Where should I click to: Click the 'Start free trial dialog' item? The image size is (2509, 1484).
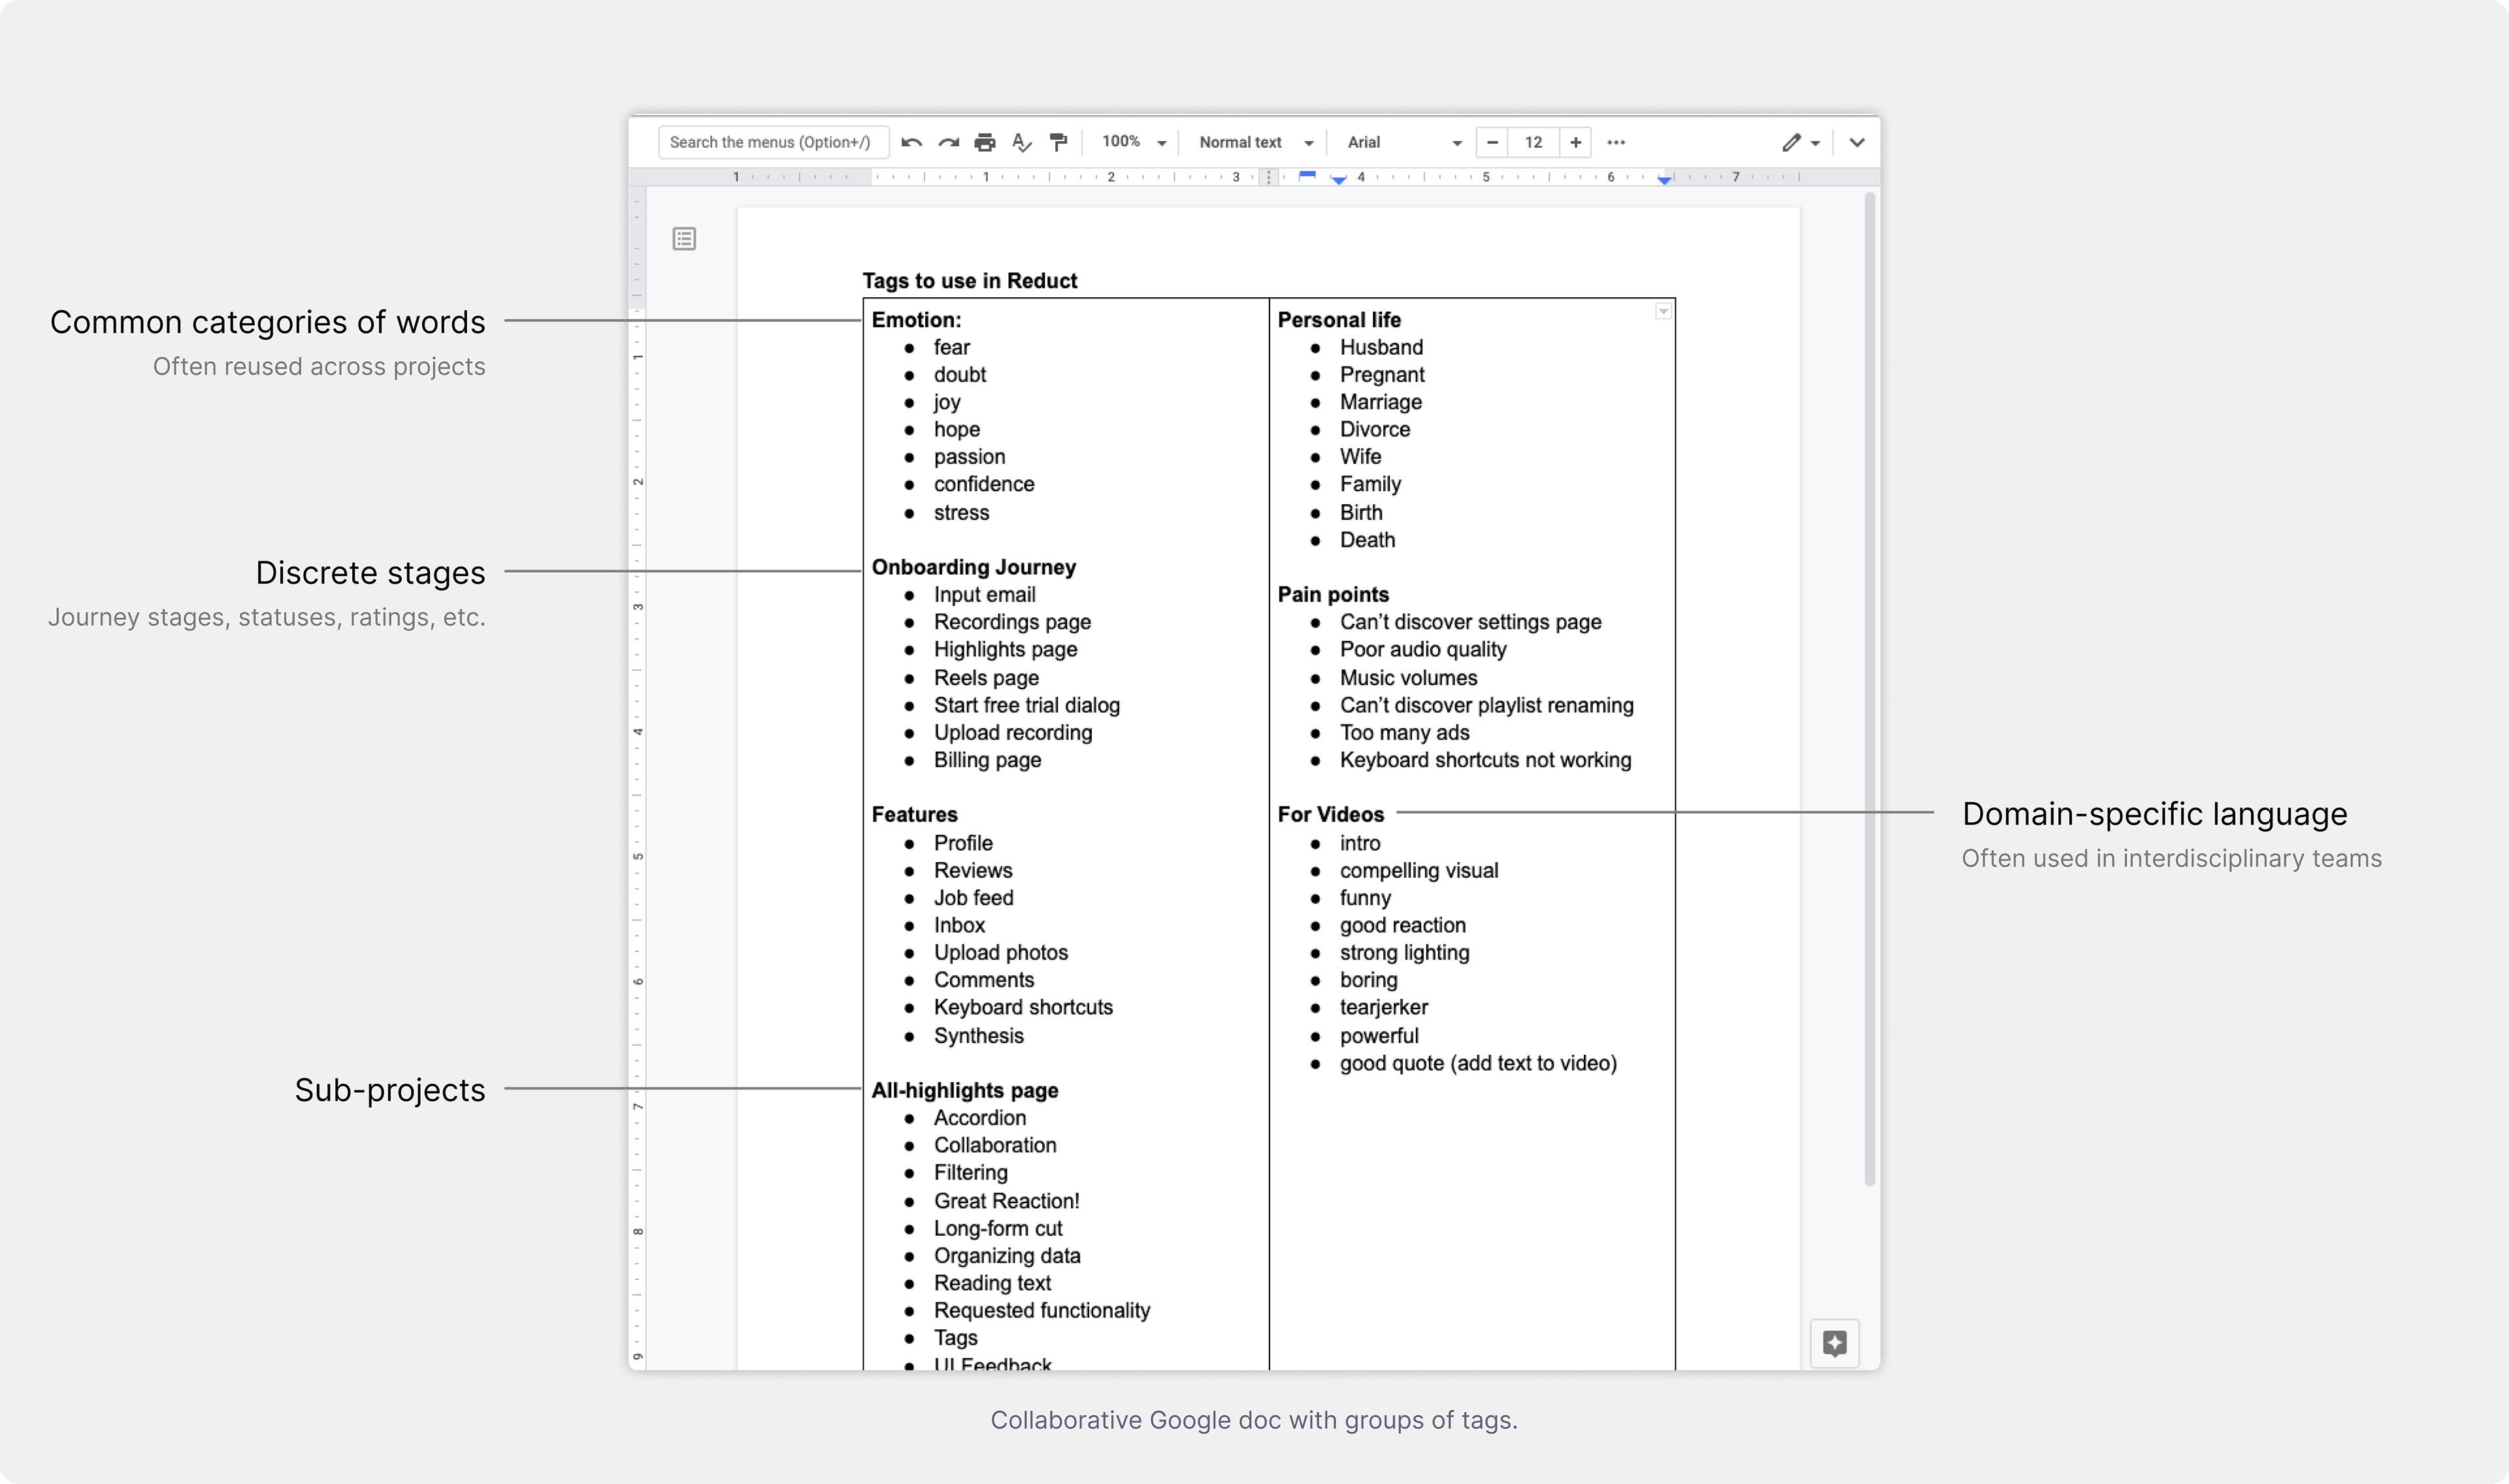tap(1027, 705)
